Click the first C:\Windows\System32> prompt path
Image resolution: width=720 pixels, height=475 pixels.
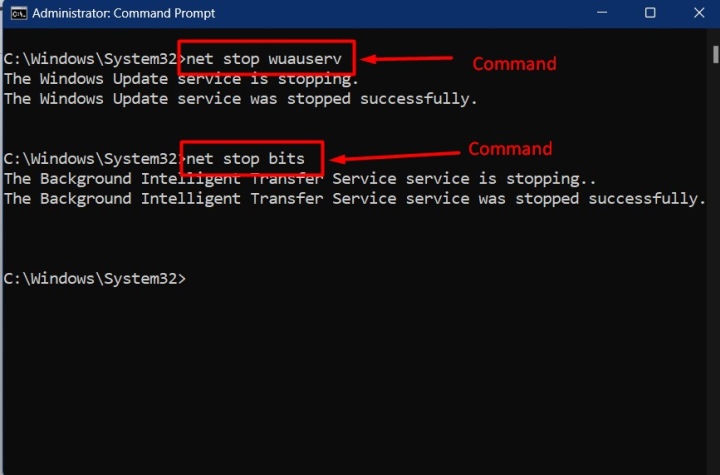pos(91,58)
